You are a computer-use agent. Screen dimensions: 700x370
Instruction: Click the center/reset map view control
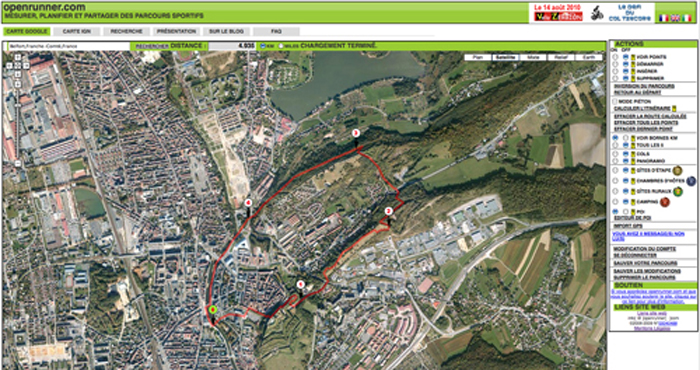(x=18, y=66)
